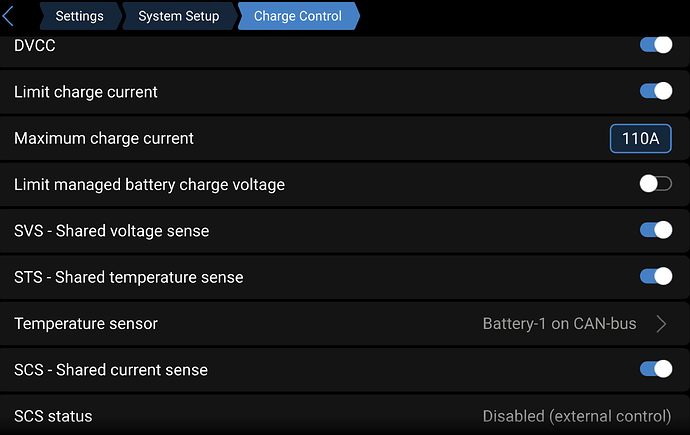Edit the 110A maximum charge current value
690x435 pixels.
pyautogui.click(x=640, y=139)
